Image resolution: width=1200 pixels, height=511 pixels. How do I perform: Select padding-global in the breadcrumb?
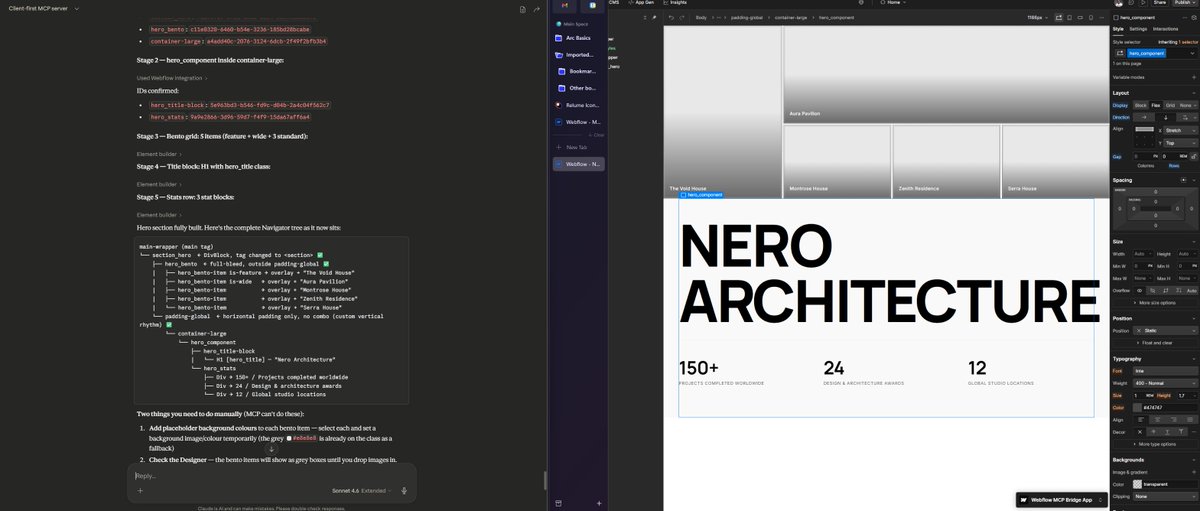click(747, 18)
